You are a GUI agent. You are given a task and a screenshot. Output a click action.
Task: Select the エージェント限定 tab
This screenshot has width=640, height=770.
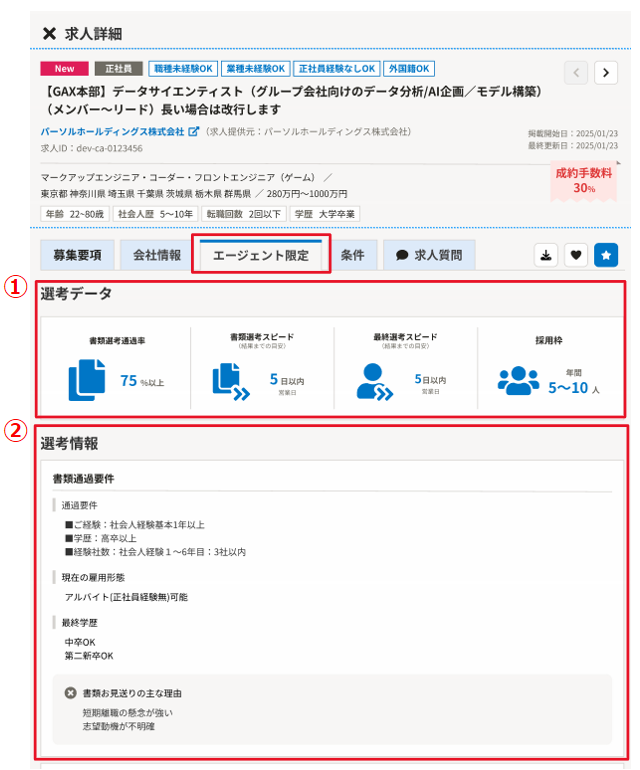click(x=261, y=255)
